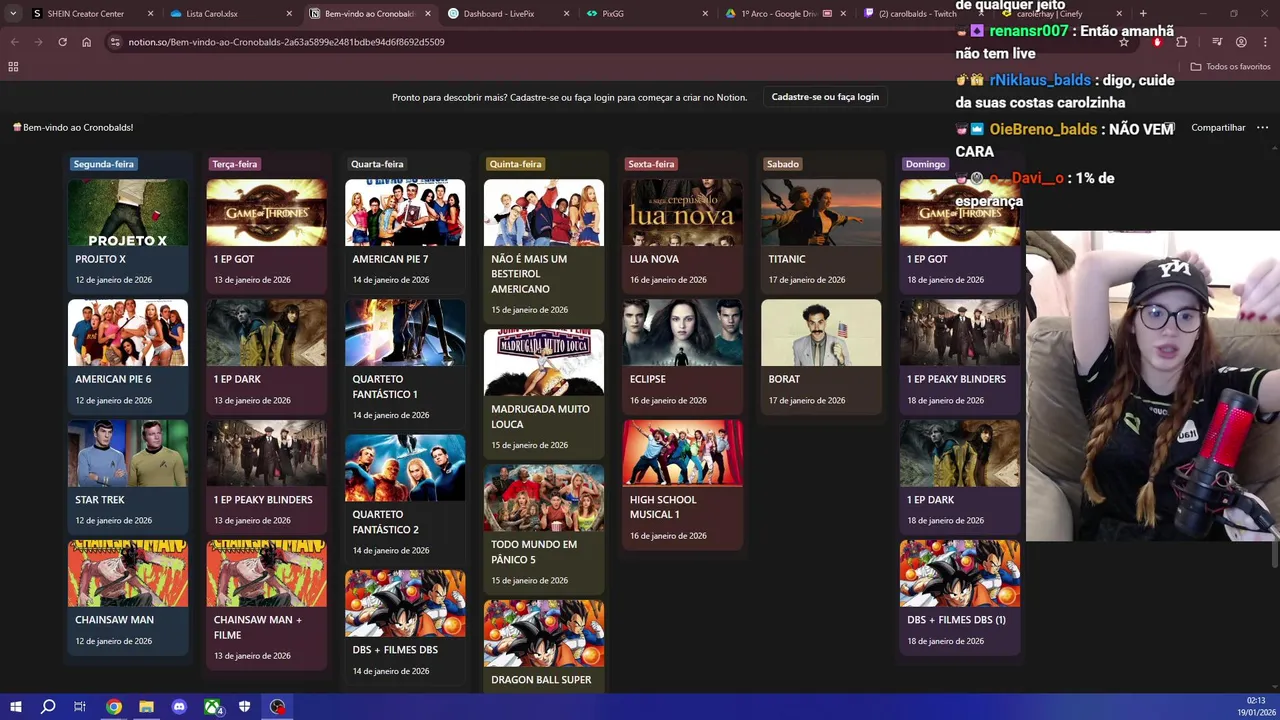This screenshot has height=720, width=1280.
Task: Open Discord from the taskbar
Action: pos(179,707)
